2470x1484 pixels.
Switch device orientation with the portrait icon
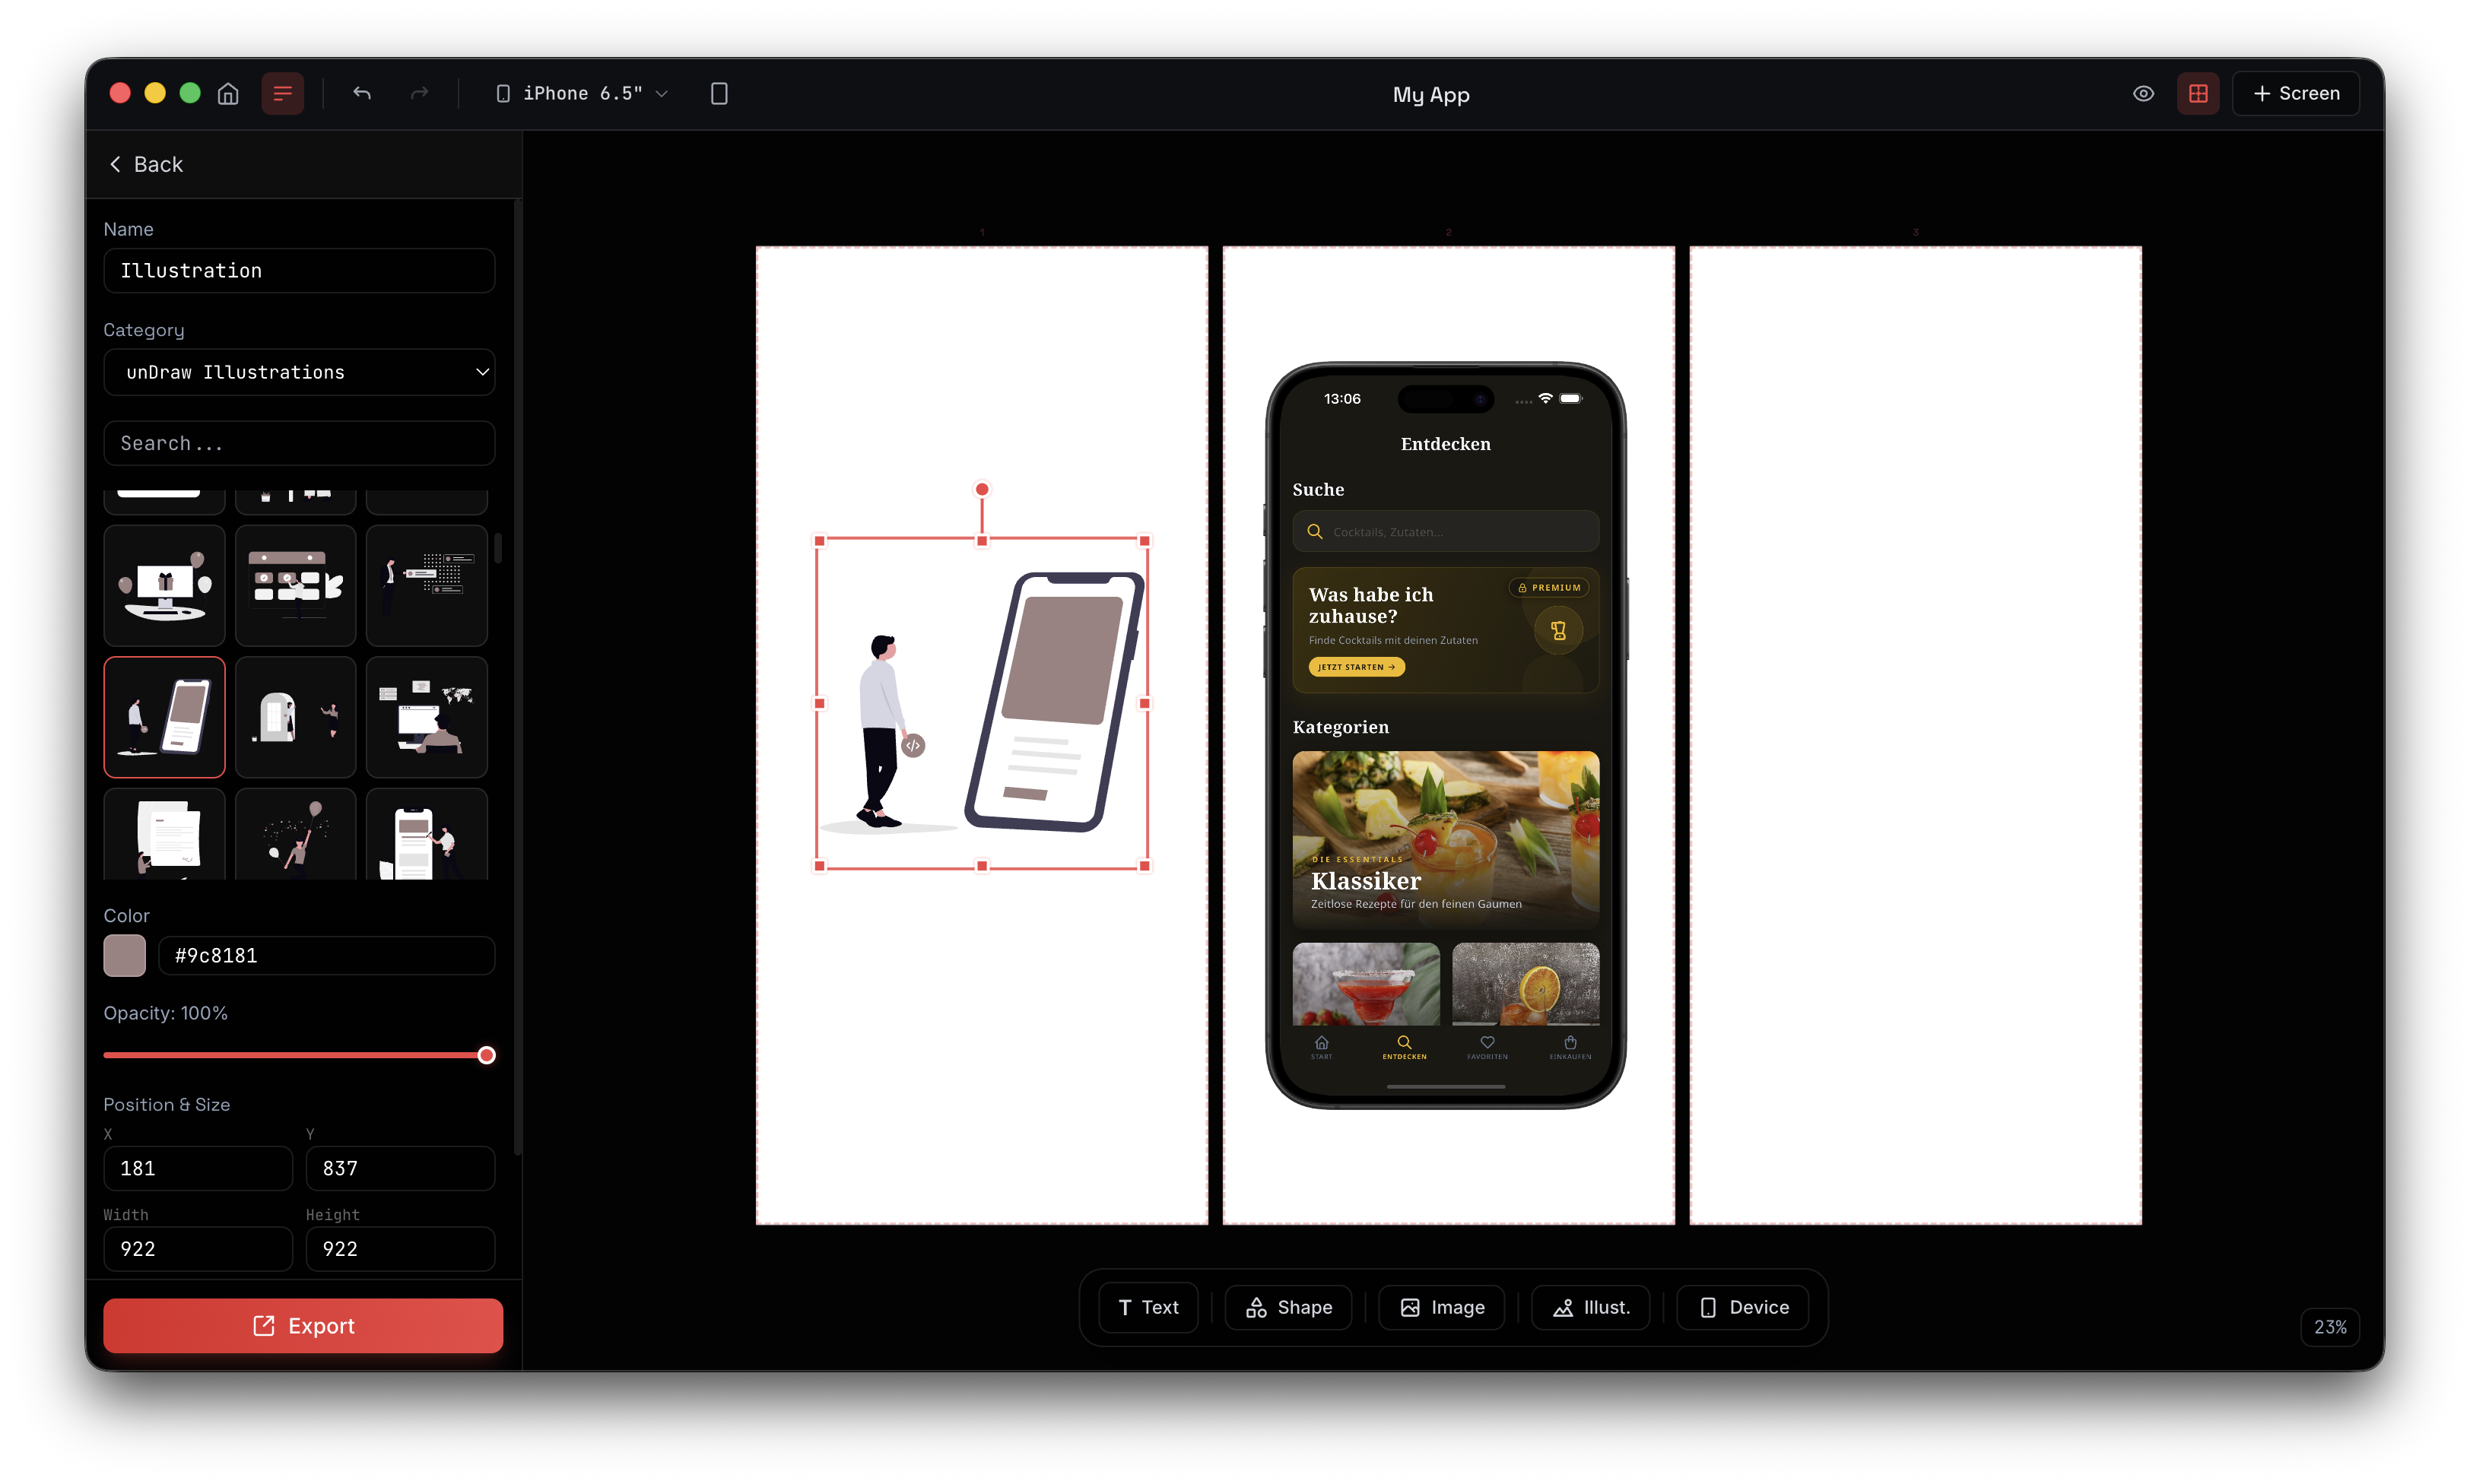point(719,93)
